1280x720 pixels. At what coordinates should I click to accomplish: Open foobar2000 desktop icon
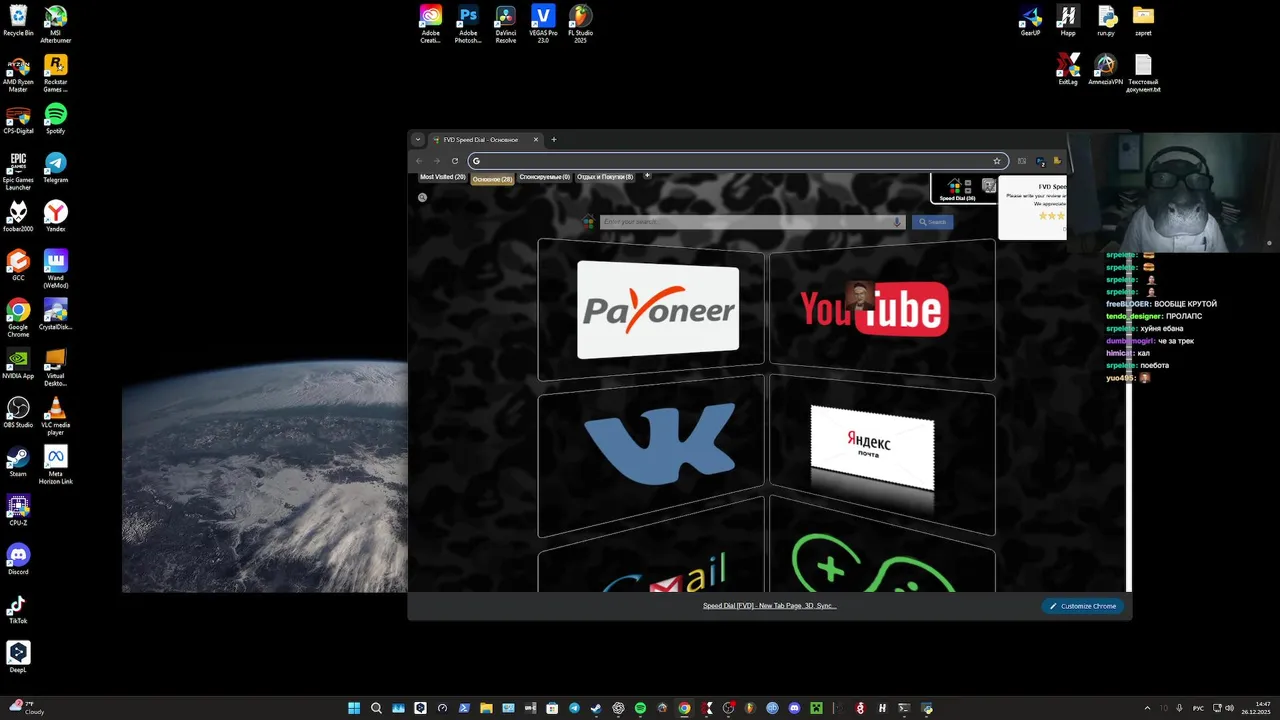click(18, 216)
